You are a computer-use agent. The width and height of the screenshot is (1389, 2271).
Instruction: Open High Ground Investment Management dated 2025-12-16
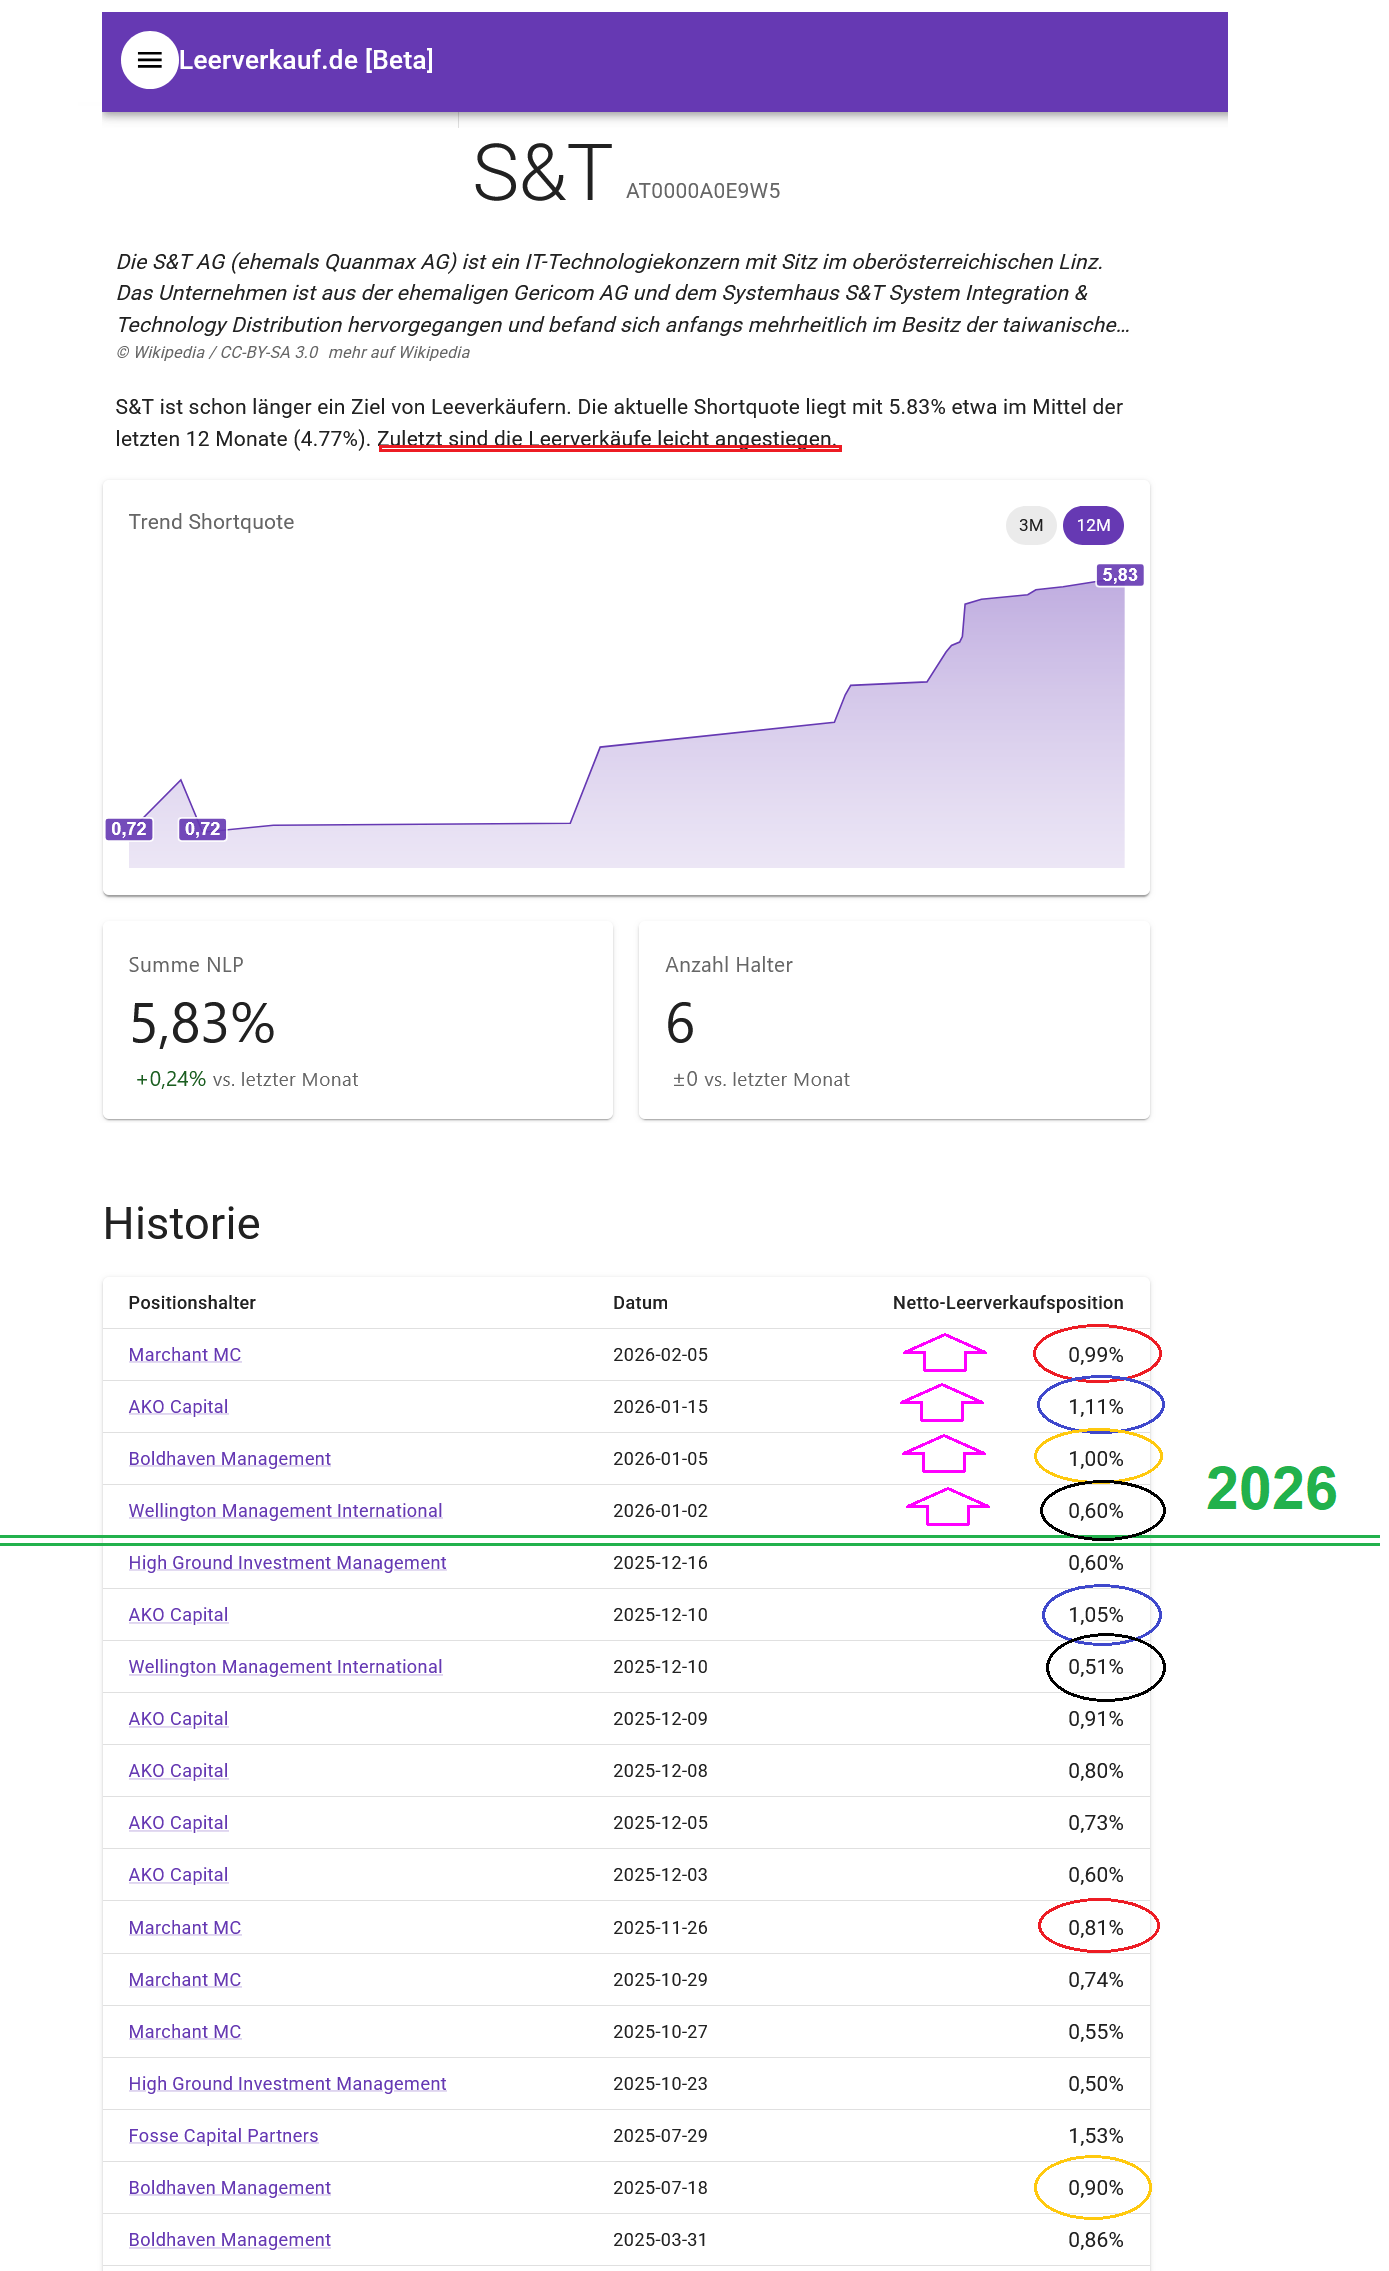287,1563
